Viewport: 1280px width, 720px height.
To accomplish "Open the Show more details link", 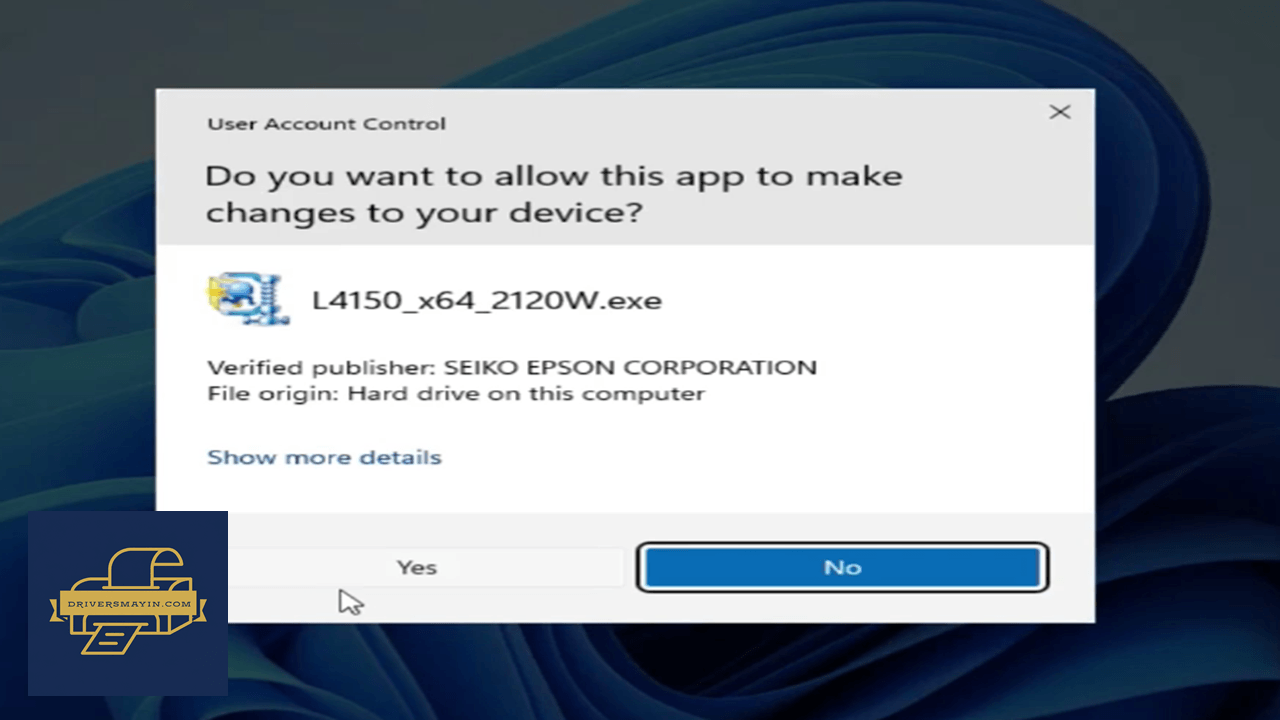I will pyautogui.click(x=324, y=457).
